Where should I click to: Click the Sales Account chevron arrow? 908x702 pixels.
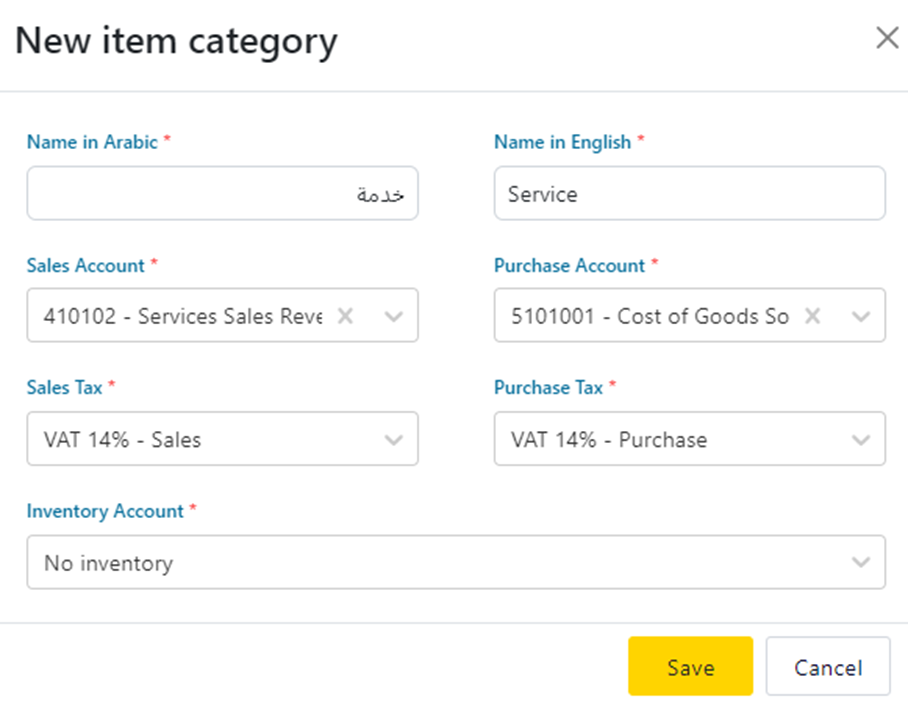(x=394, y=316)
